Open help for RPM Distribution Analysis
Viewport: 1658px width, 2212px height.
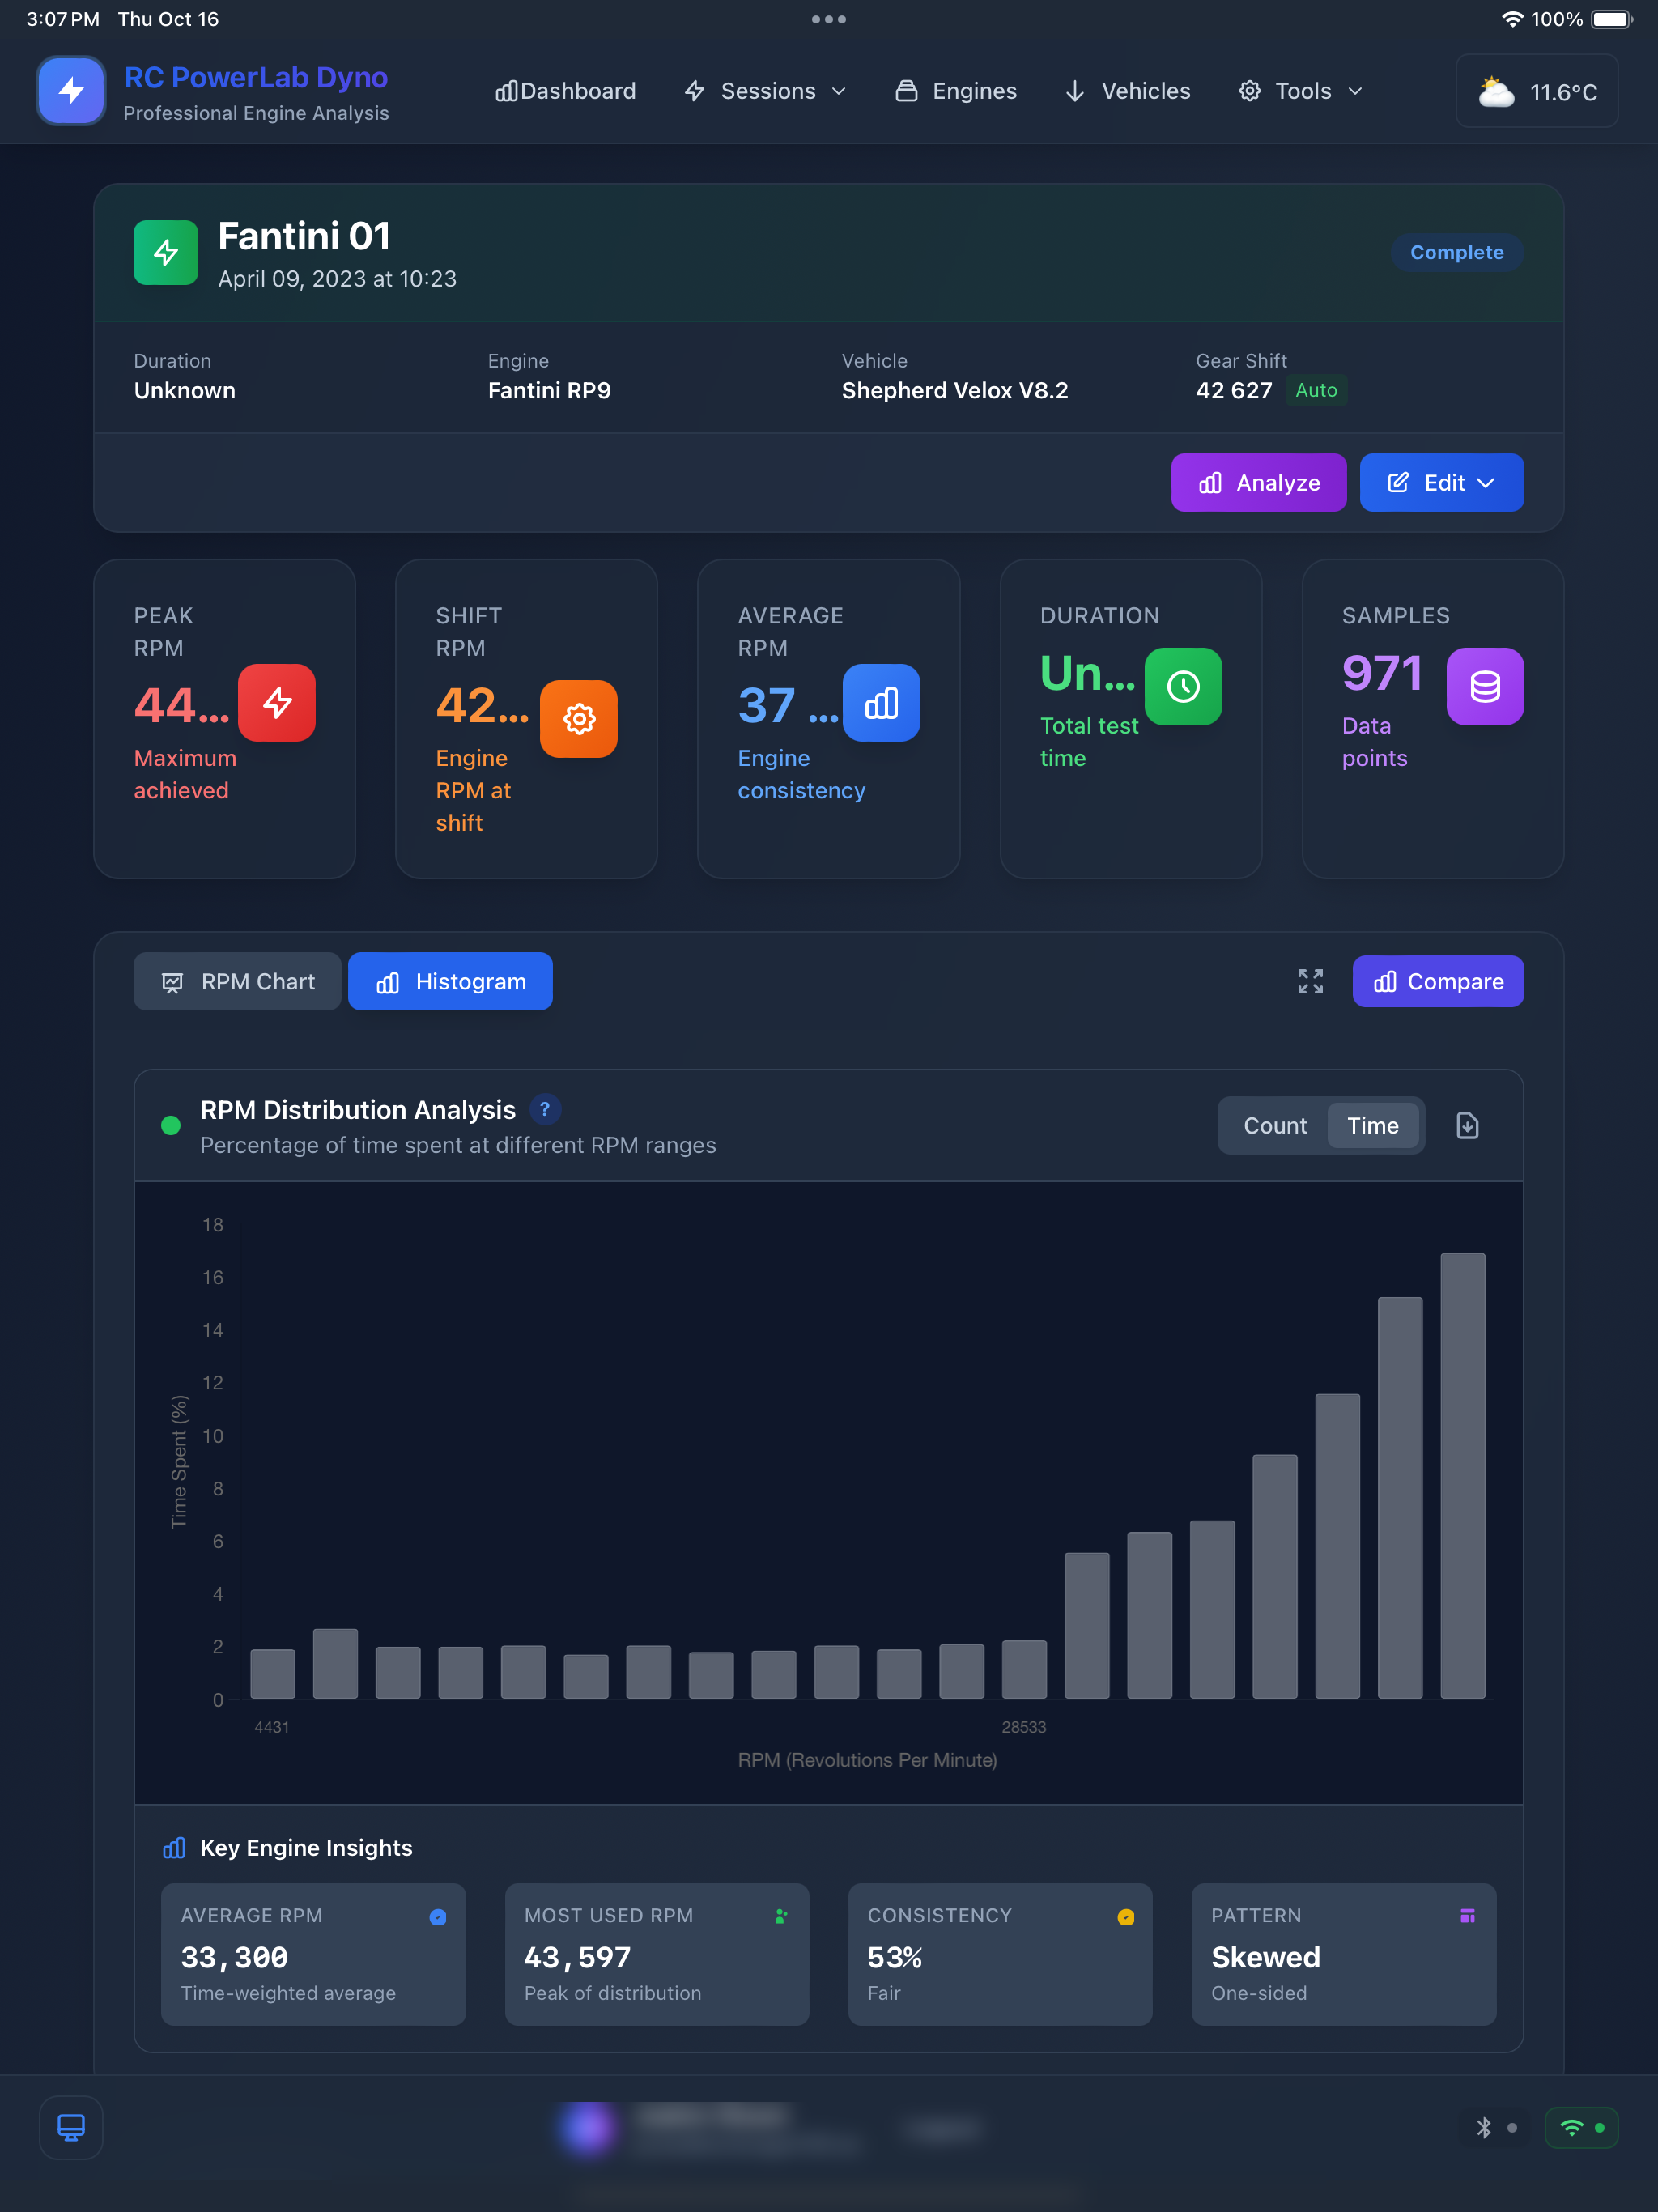[545, 1109]
